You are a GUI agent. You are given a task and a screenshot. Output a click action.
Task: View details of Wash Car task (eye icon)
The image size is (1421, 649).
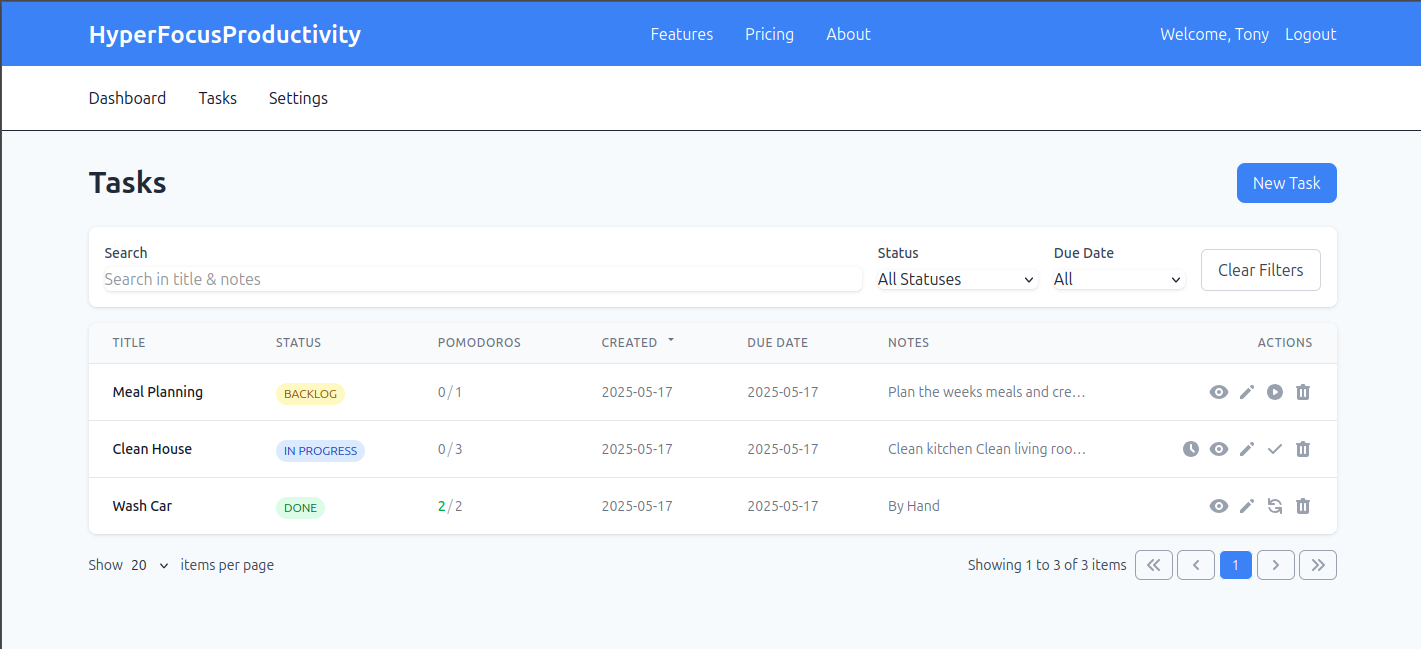1218,506
